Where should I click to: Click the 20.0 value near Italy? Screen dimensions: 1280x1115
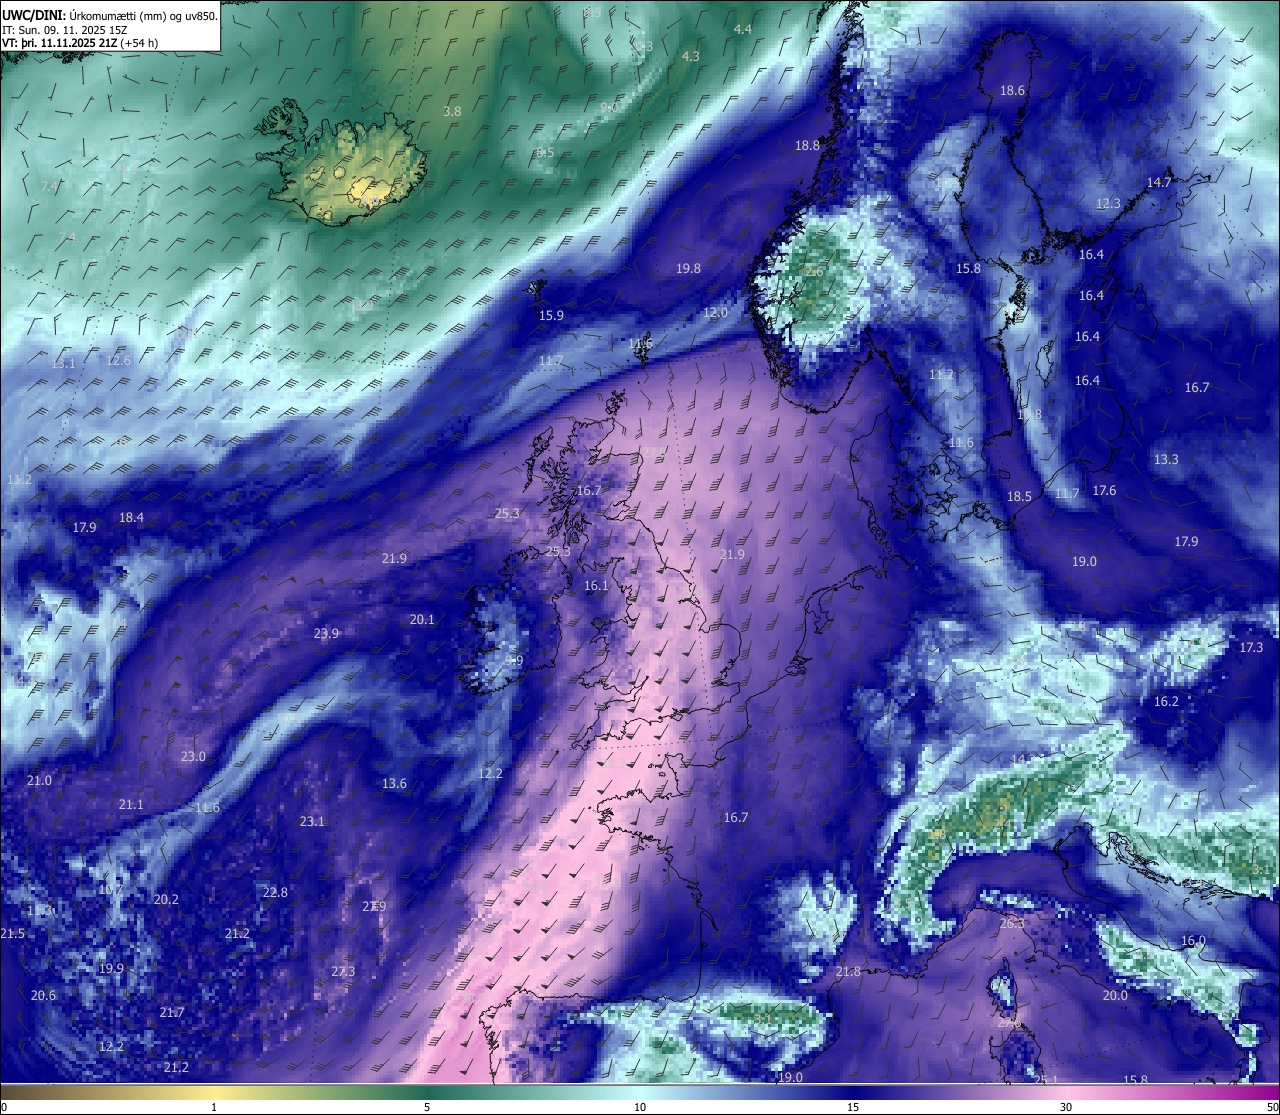(1115, 996)
